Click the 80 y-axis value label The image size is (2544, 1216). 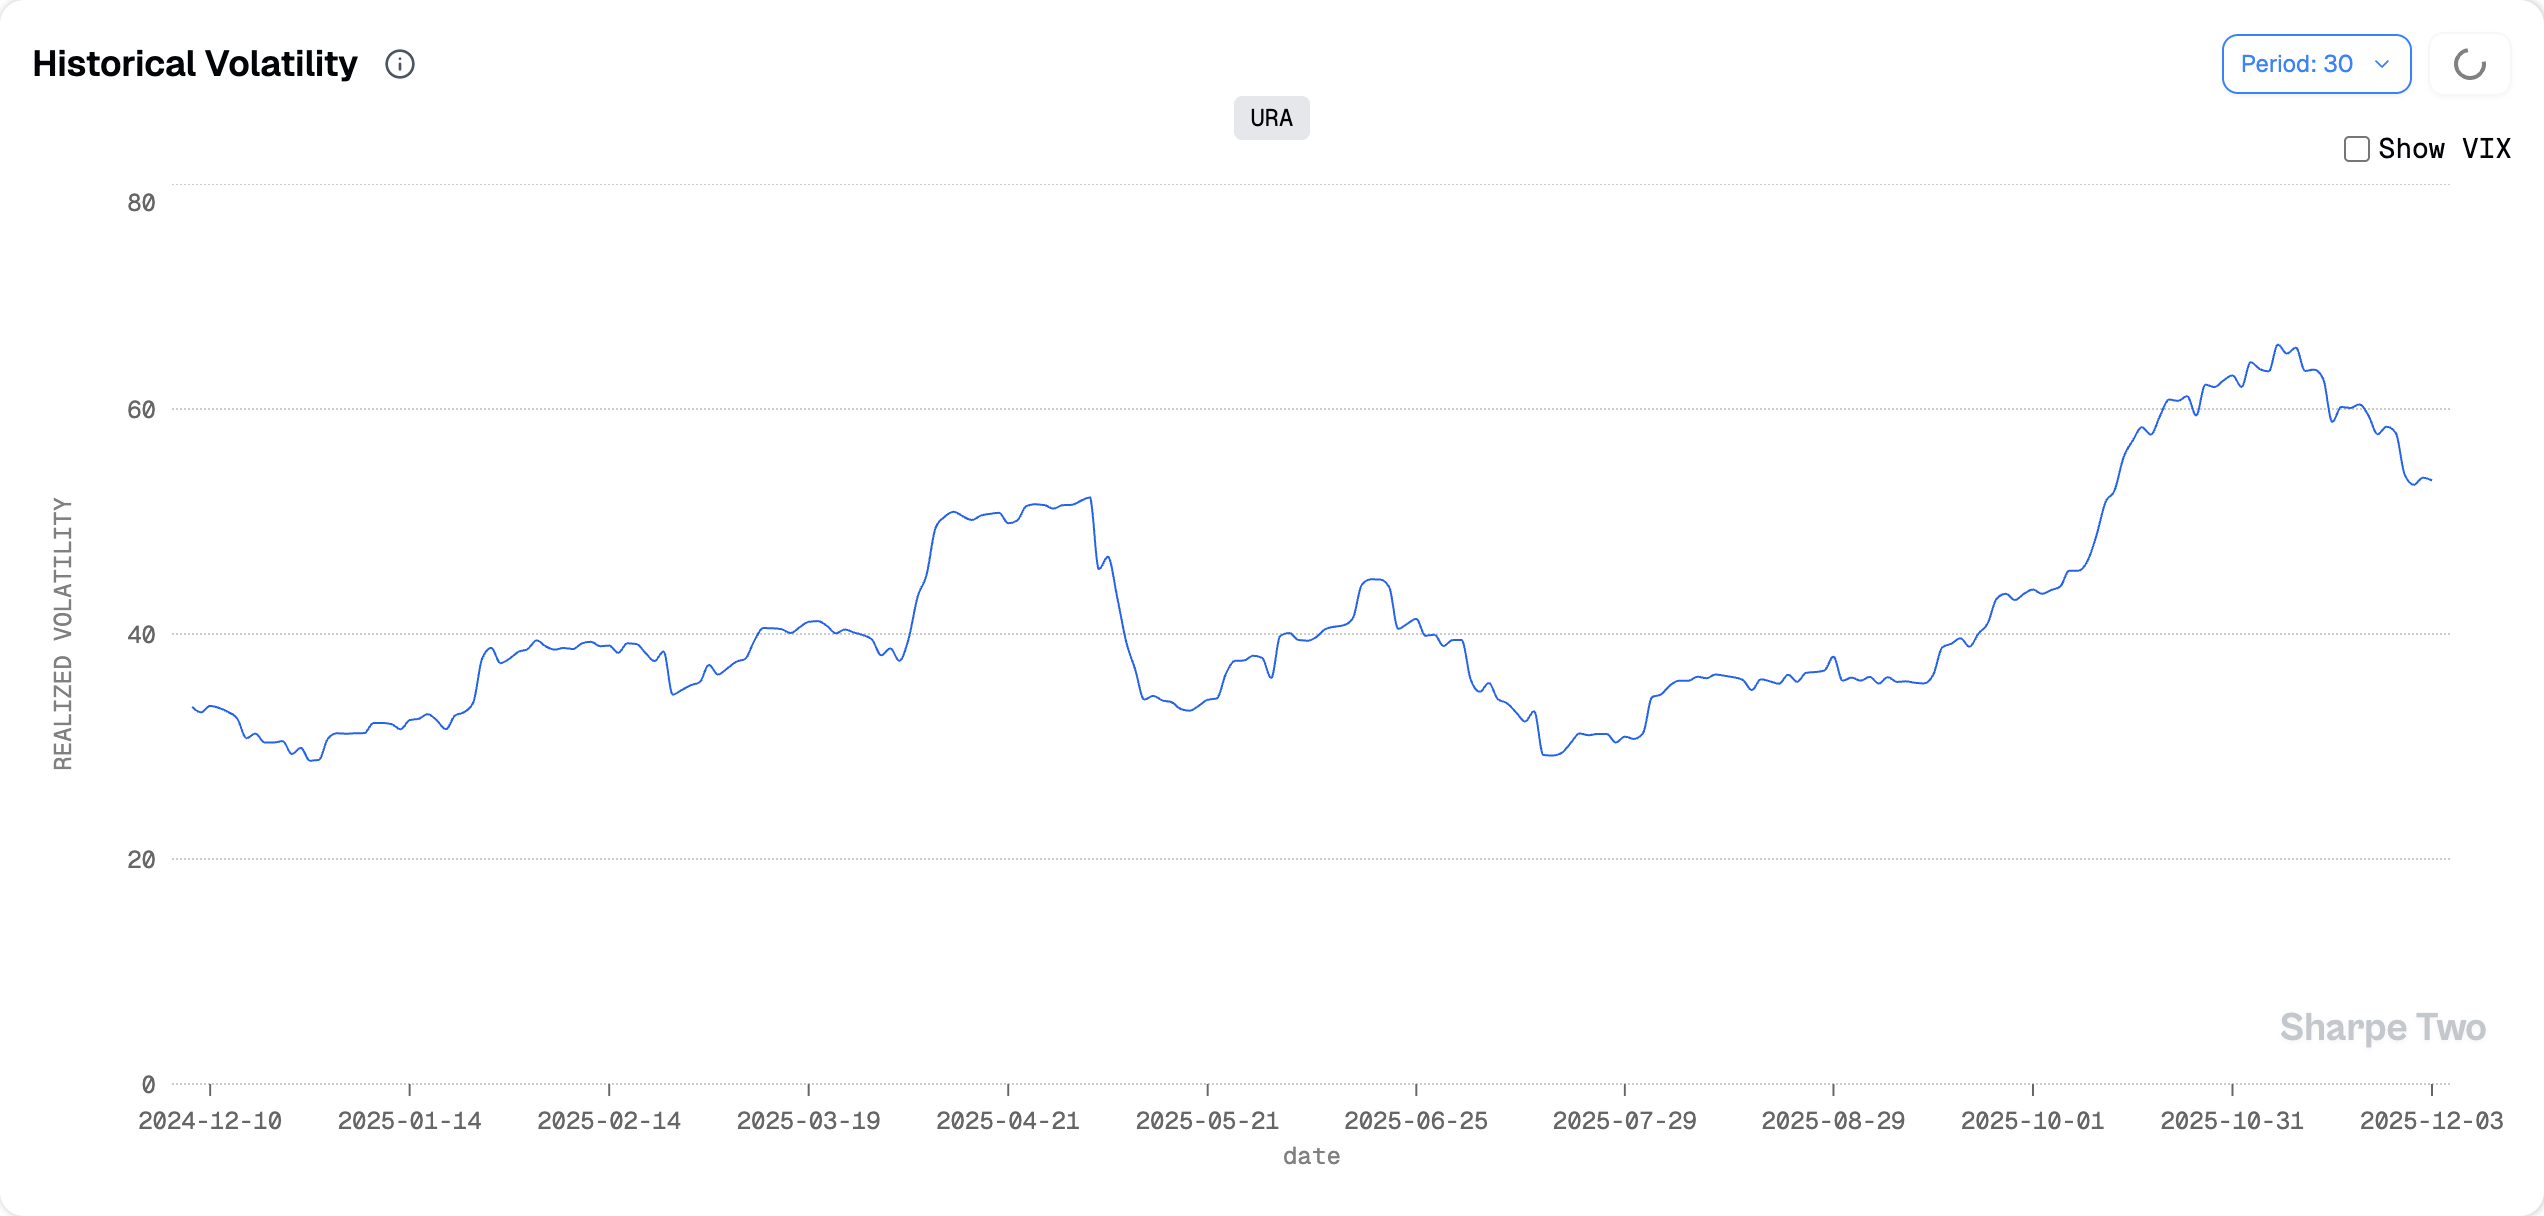[x=141, y=203]
